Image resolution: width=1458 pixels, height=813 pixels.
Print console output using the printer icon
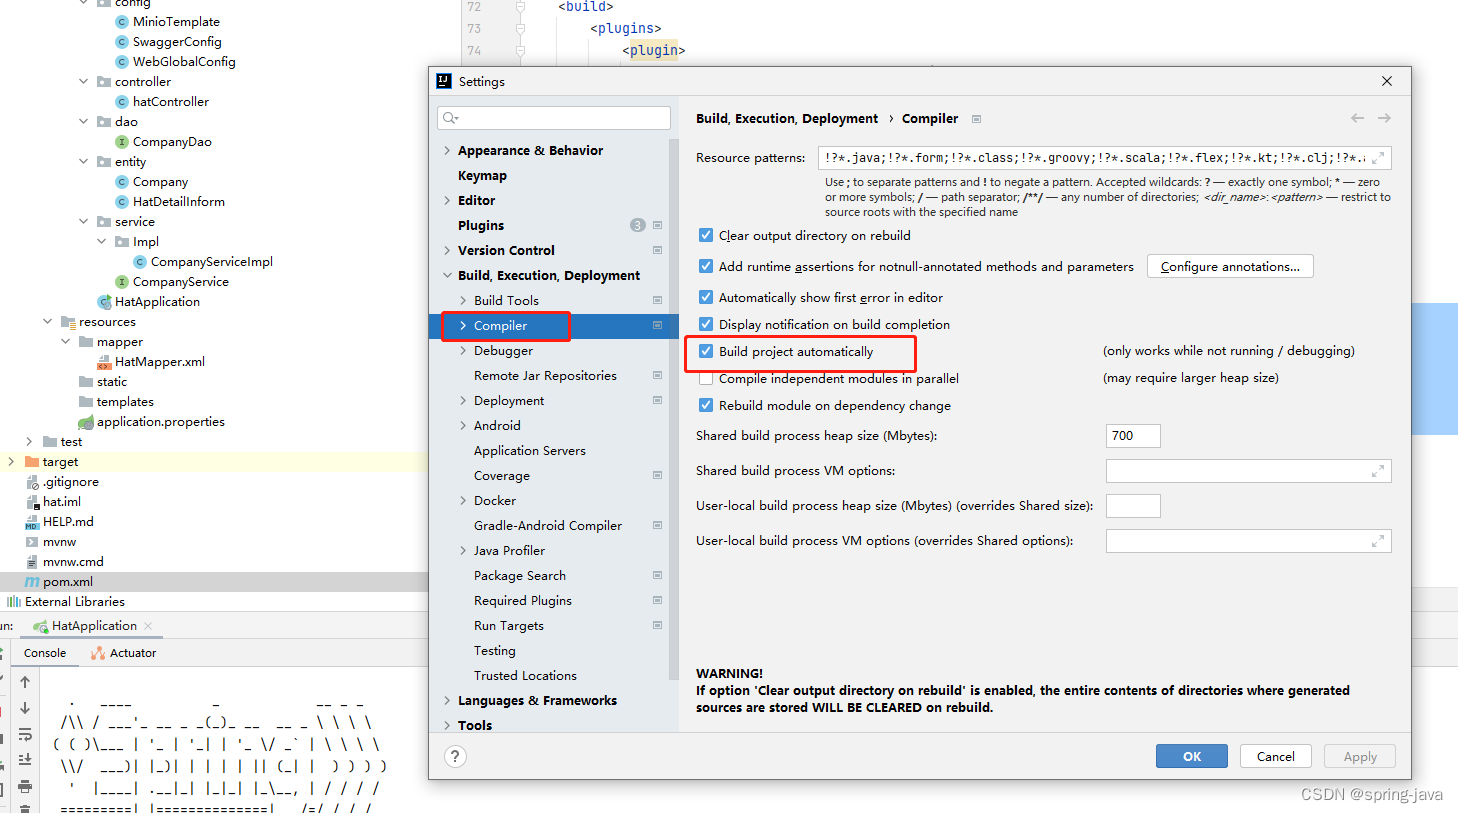coord(24,786)
